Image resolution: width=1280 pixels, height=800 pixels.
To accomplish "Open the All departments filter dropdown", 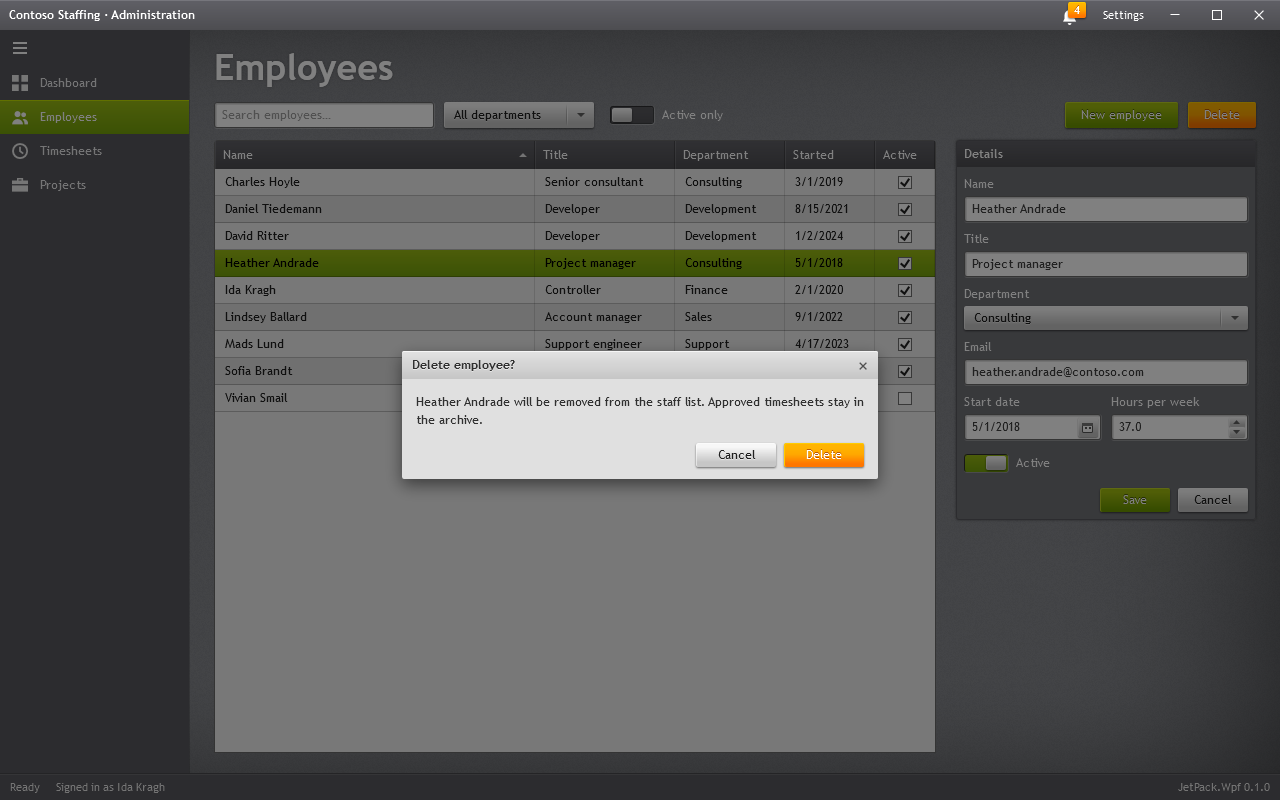I will click(519, 115).
